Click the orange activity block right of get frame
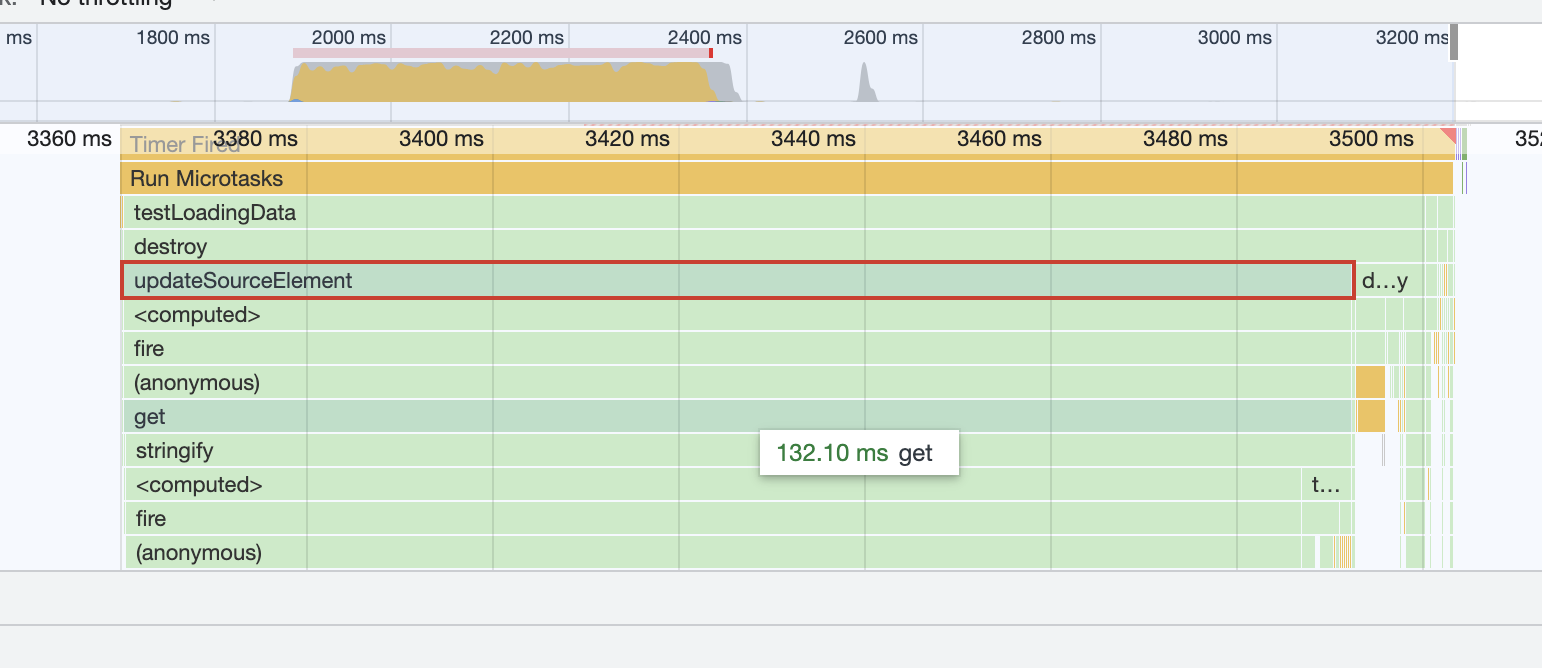 pos(1370,416)
